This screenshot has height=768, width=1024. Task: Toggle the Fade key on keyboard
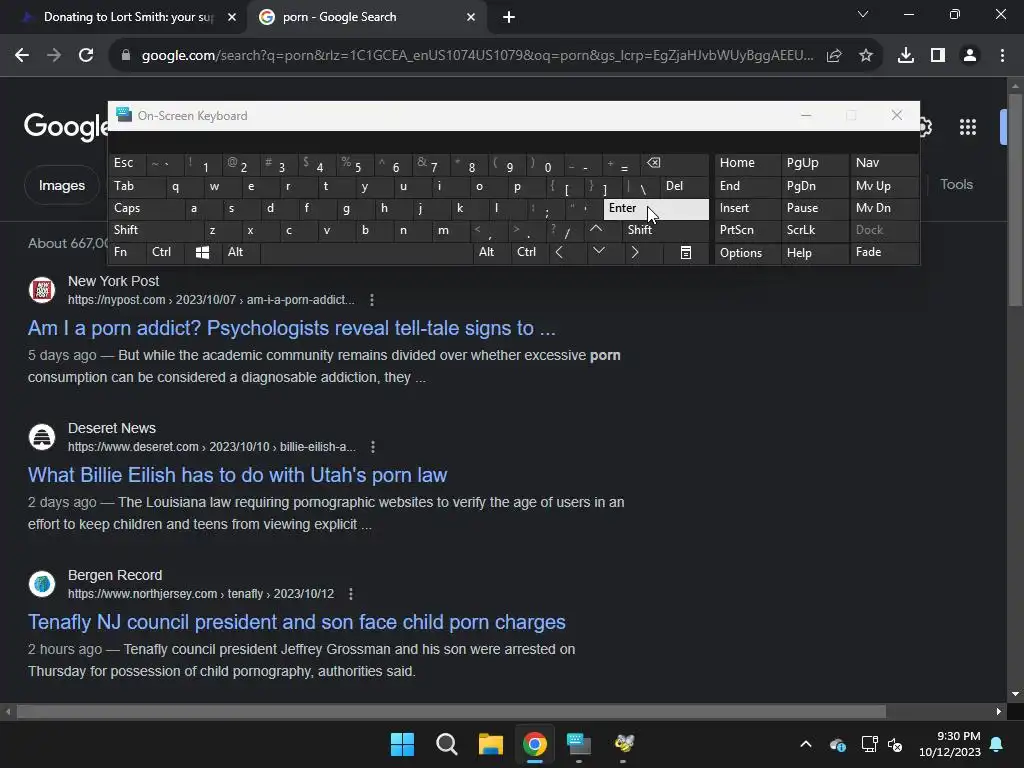coord(884,253)
